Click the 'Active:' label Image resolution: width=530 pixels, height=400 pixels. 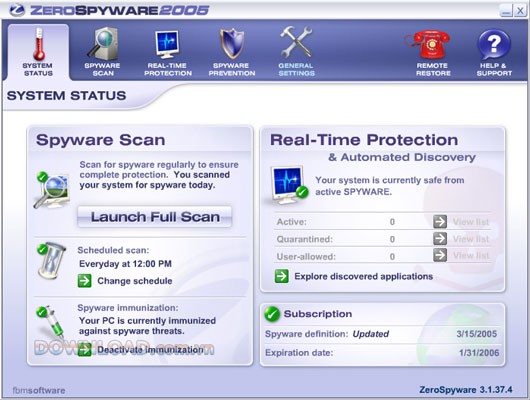click(292, 222)
